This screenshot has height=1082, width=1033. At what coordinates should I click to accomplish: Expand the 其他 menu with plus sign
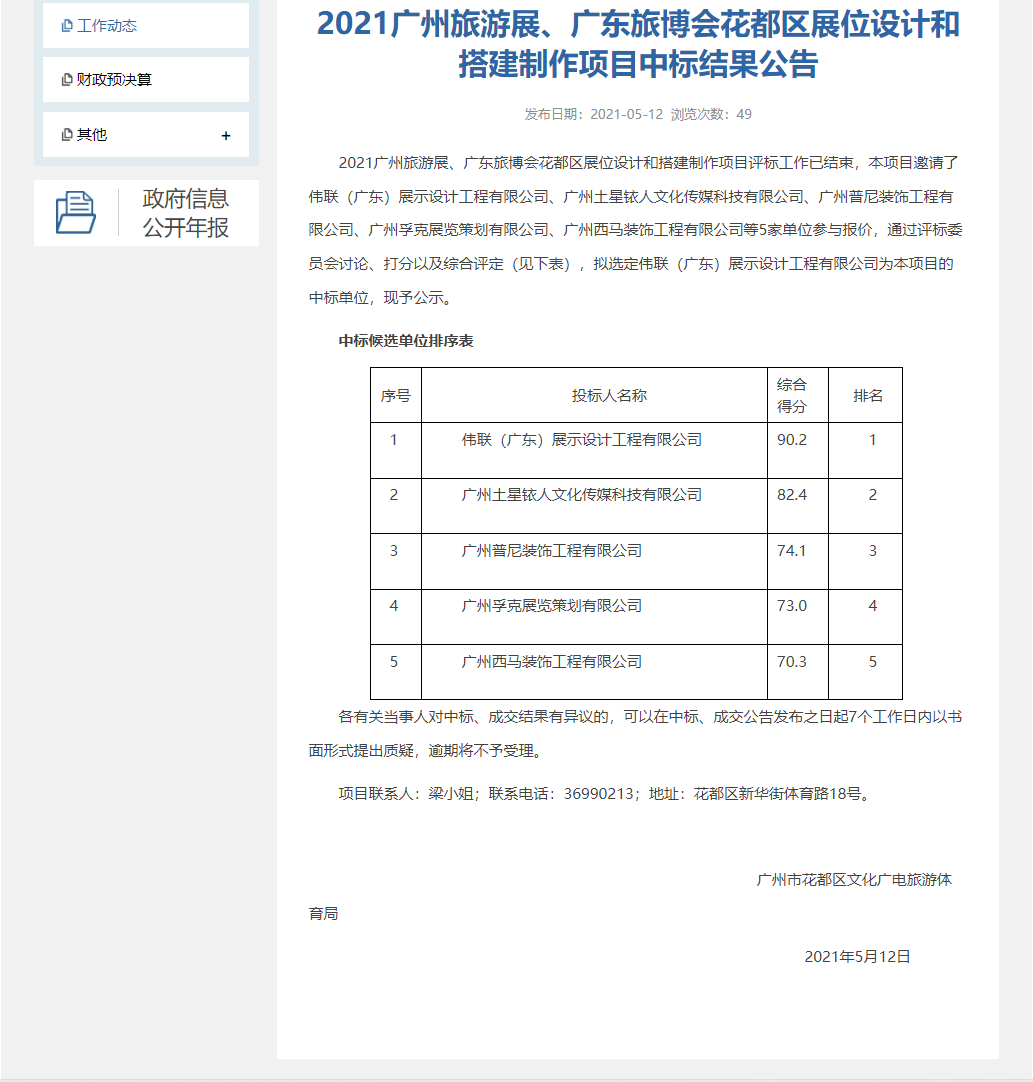click(x=226, y=136)
